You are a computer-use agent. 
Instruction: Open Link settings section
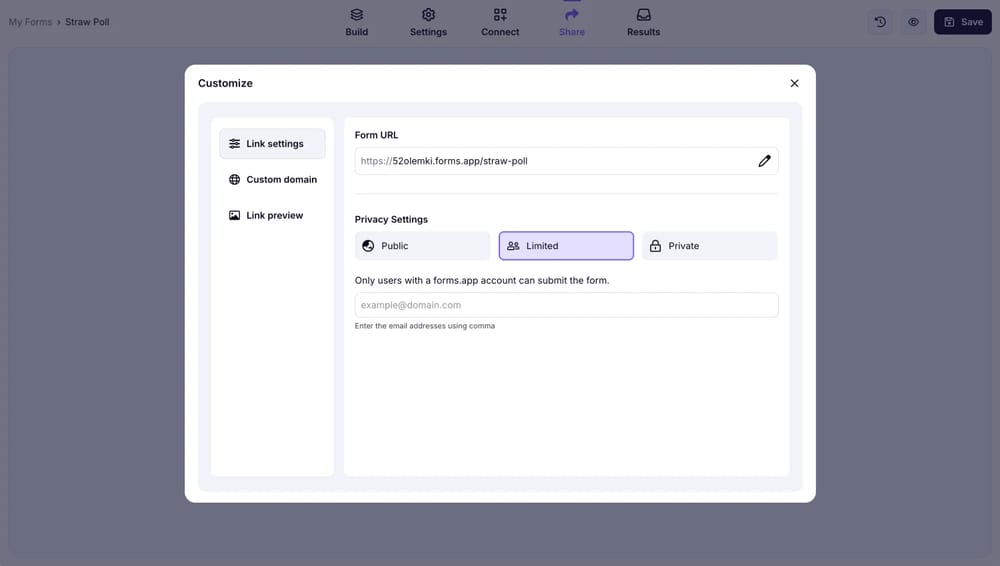pos(272,144)
